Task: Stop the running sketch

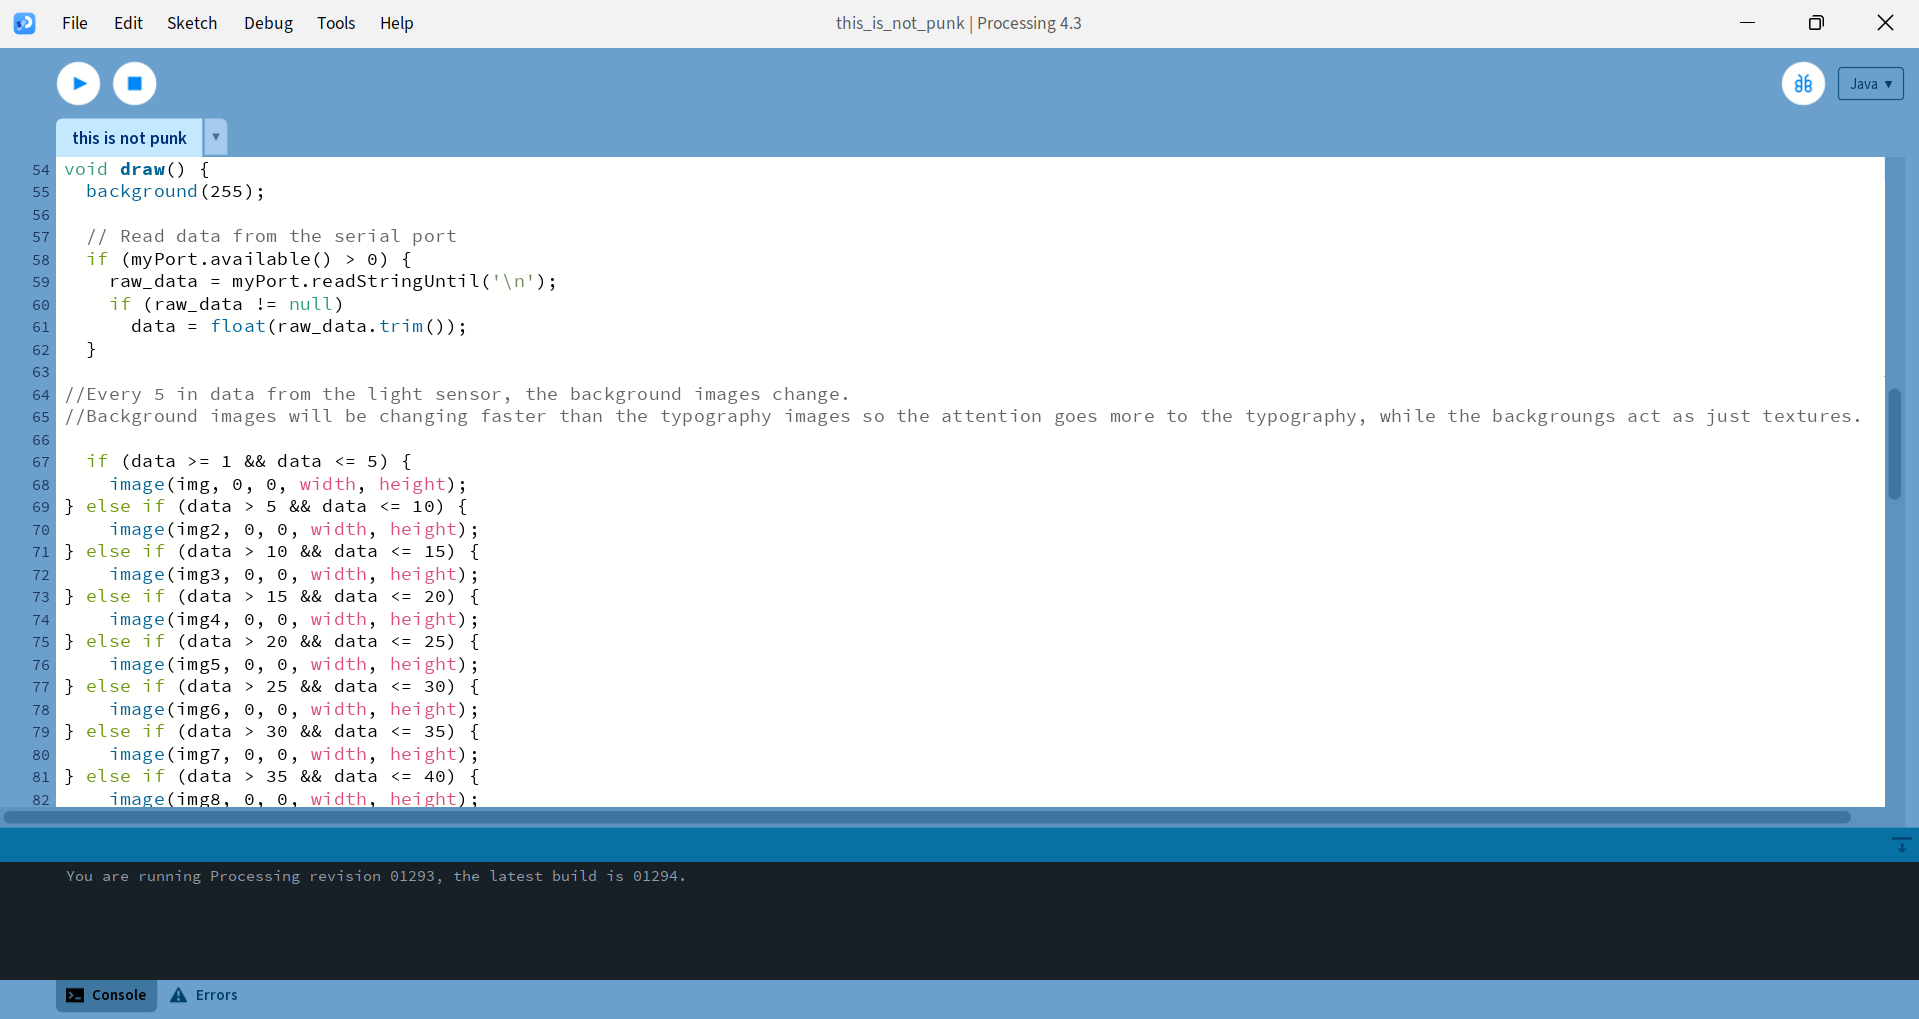Action: 135,84
